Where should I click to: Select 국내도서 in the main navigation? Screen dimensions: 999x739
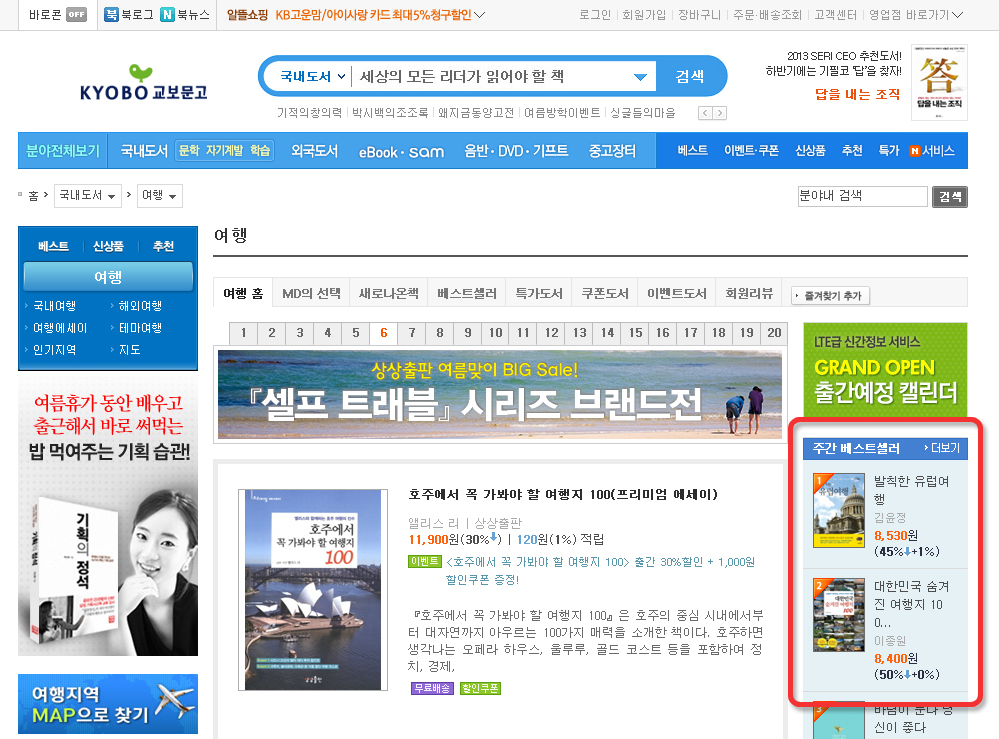[x=144, y=151]
